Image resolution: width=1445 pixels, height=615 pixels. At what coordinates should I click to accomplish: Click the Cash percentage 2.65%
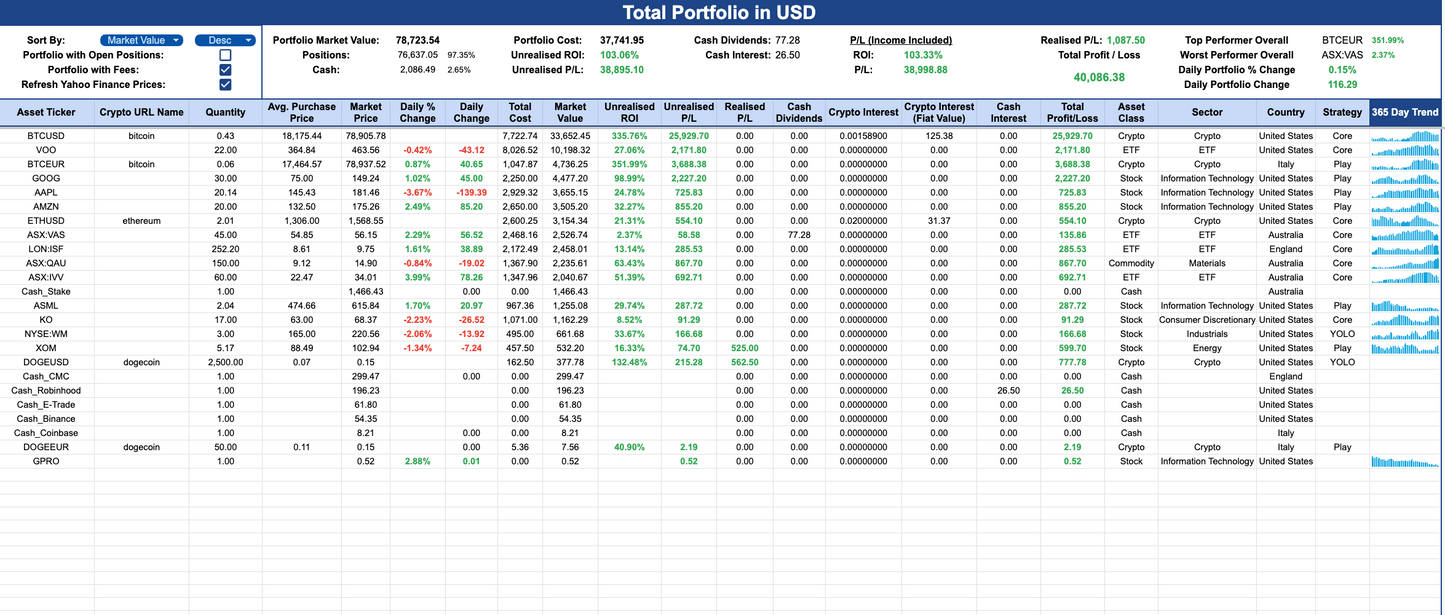[x=459, y=70]
